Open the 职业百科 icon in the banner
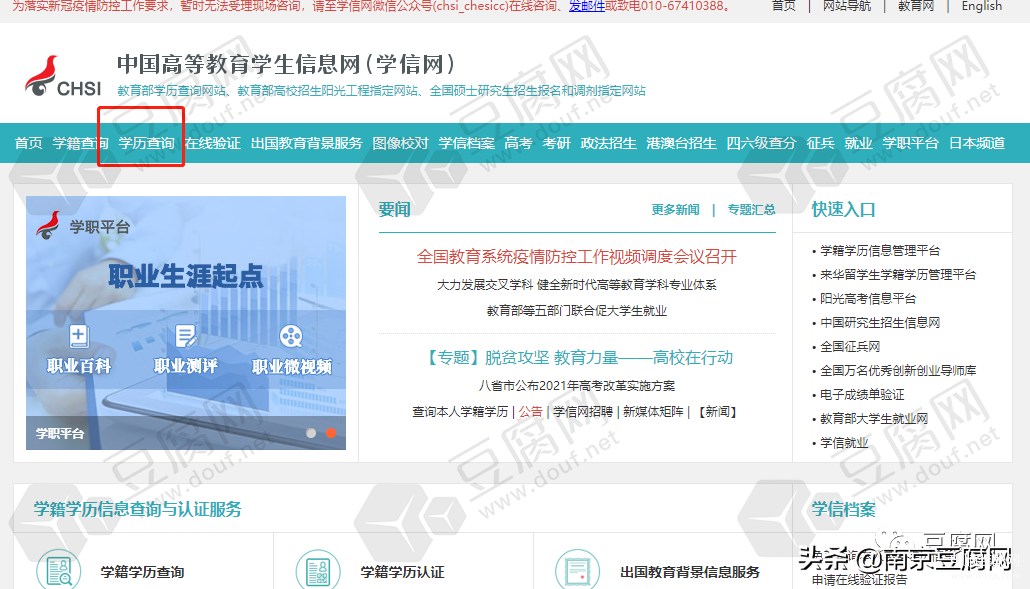Screen dimensions: 1030x589 click(79, 336)
